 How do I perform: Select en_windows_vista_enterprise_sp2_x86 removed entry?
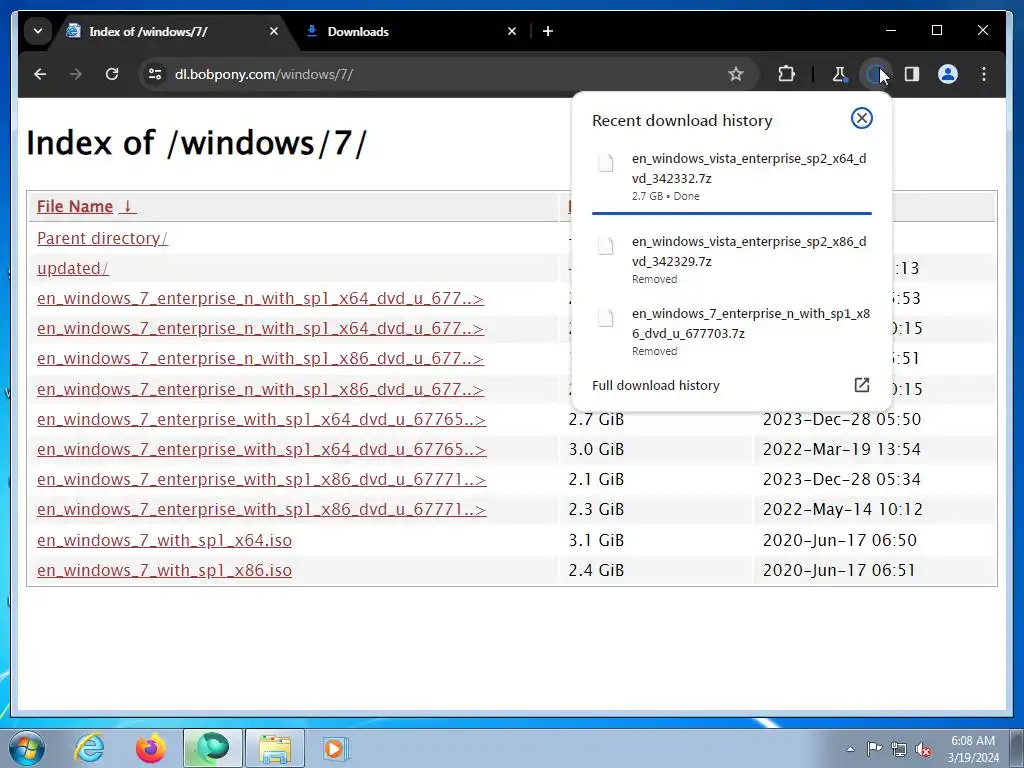(x=731, y=259)
